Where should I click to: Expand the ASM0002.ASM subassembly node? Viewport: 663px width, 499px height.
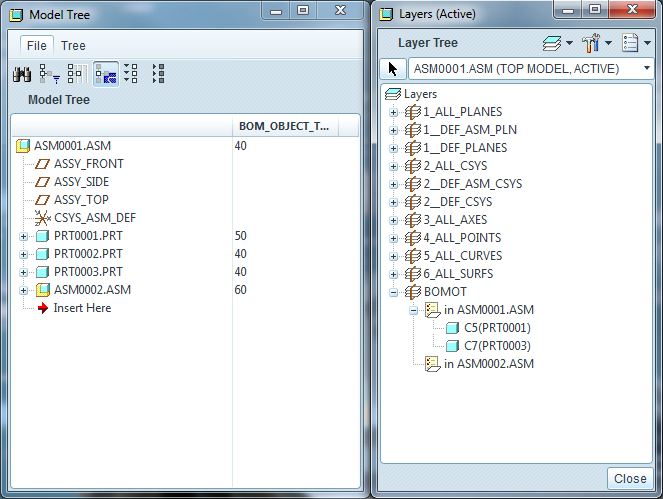pyautogui.click(x=24, y=291)
